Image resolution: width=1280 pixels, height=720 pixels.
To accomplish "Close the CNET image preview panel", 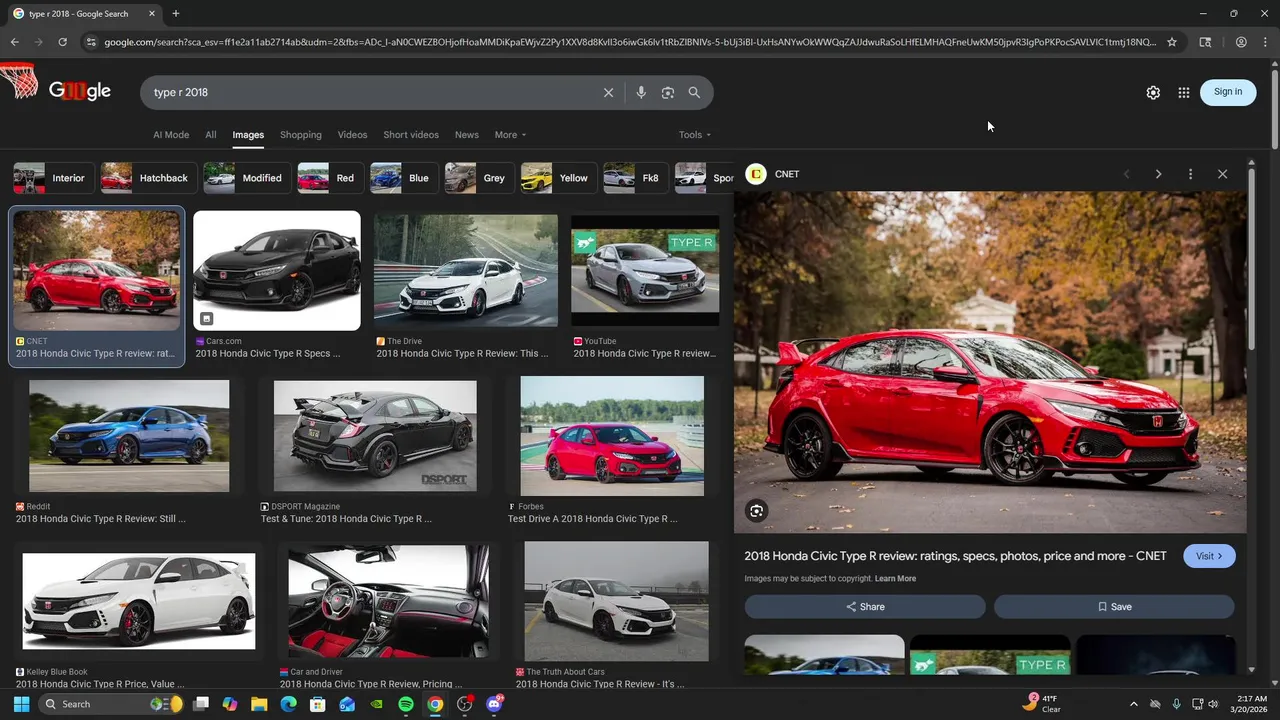I will pyautogui.click(x=1222, y=174).
